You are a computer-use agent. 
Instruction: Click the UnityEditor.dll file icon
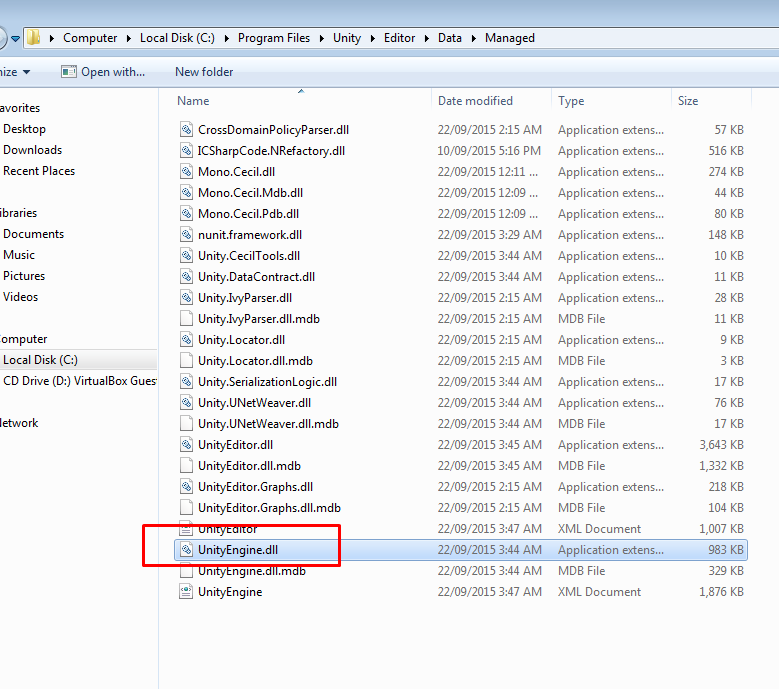coord(186,445)
